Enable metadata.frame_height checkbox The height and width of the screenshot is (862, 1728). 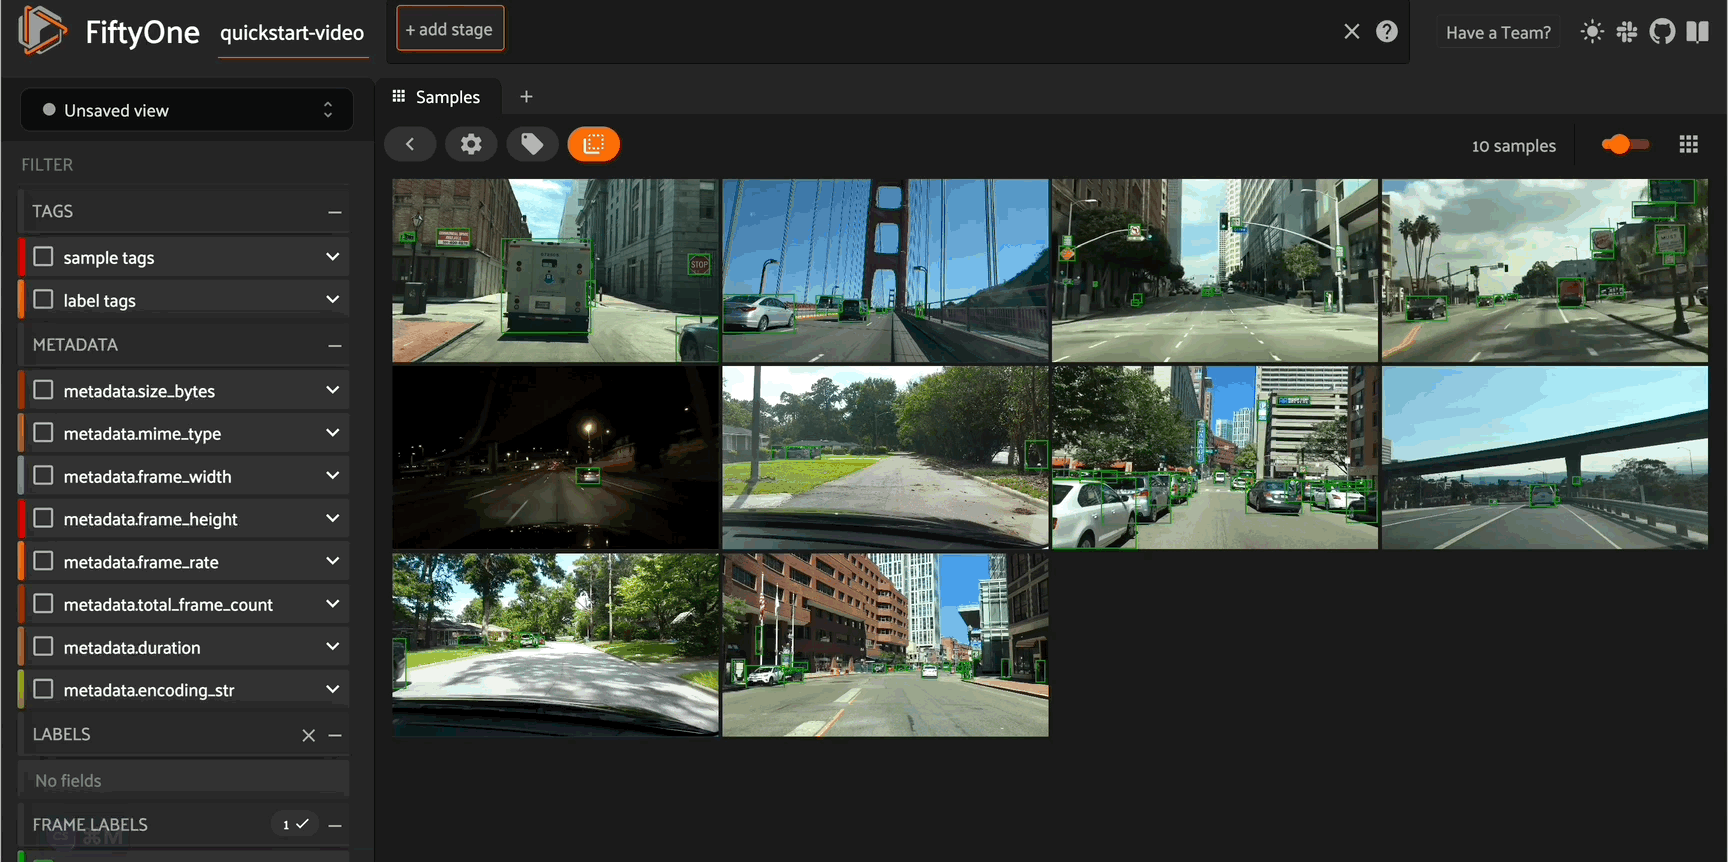pyautogui.click(x=43, y=518)
